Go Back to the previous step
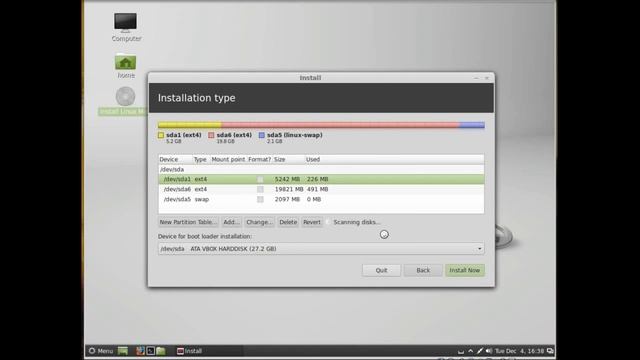This screenshot has height=360, width=640. coord(423,270)
